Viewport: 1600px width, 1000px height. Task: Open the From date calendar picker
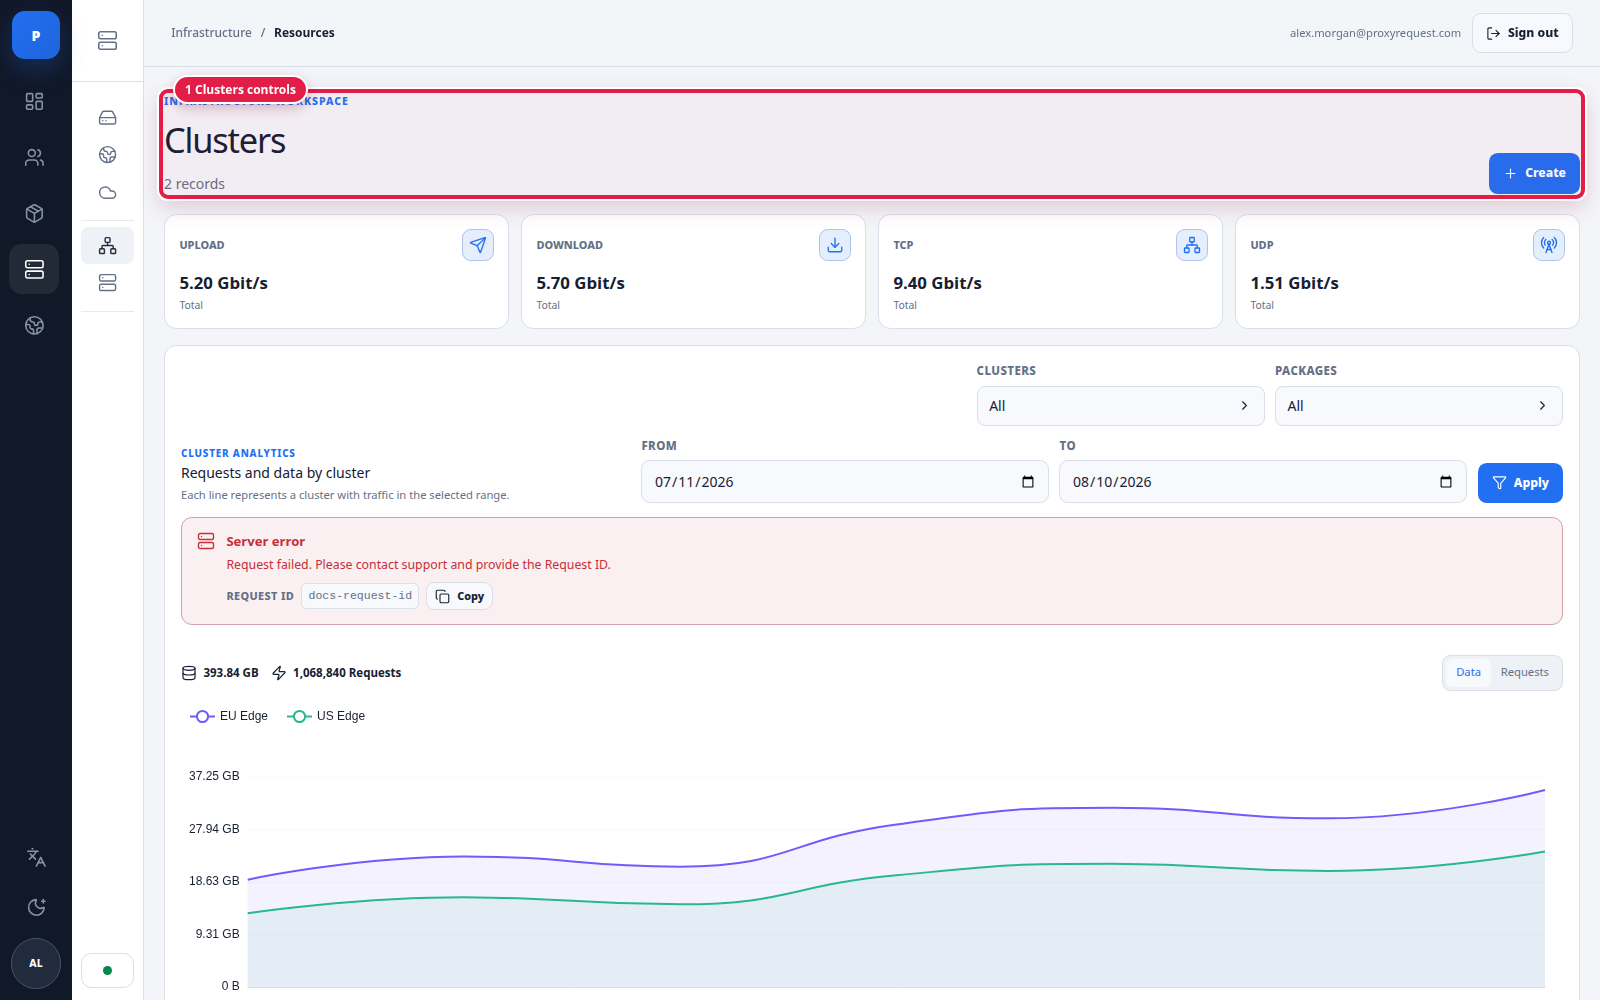pos(1028,482)
